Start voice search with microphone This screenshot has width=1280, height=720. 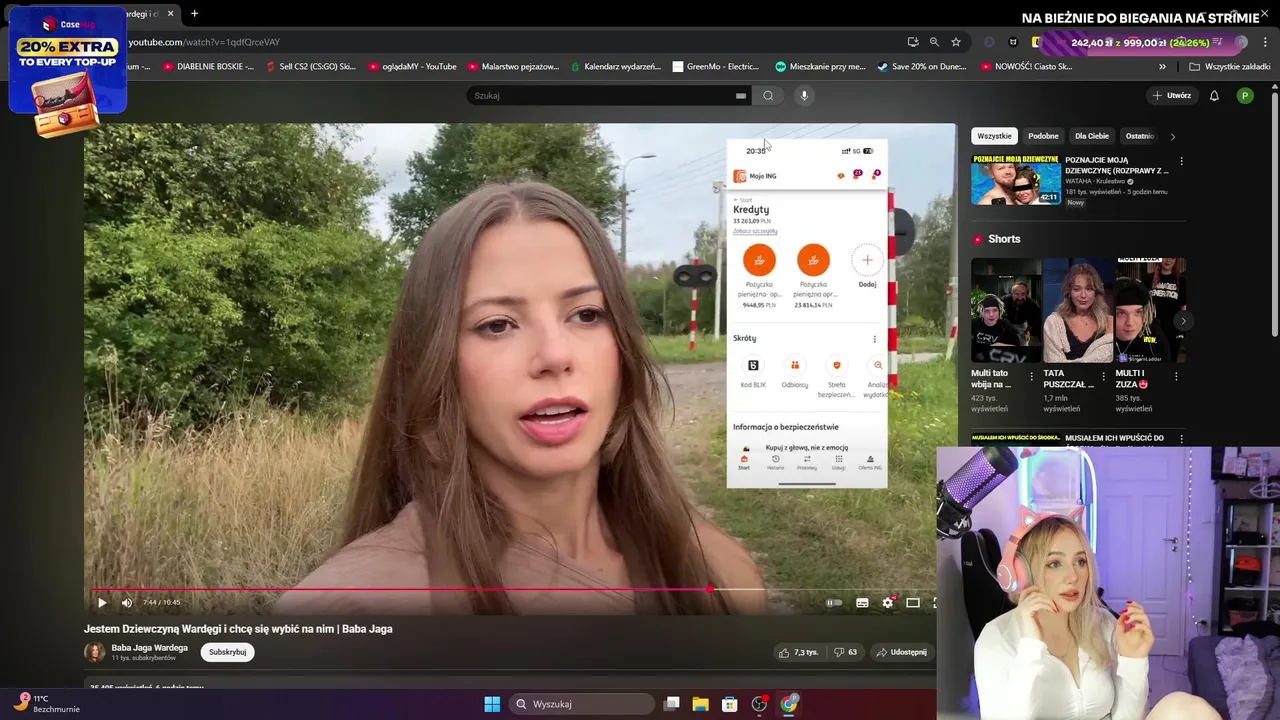point(804,96)
